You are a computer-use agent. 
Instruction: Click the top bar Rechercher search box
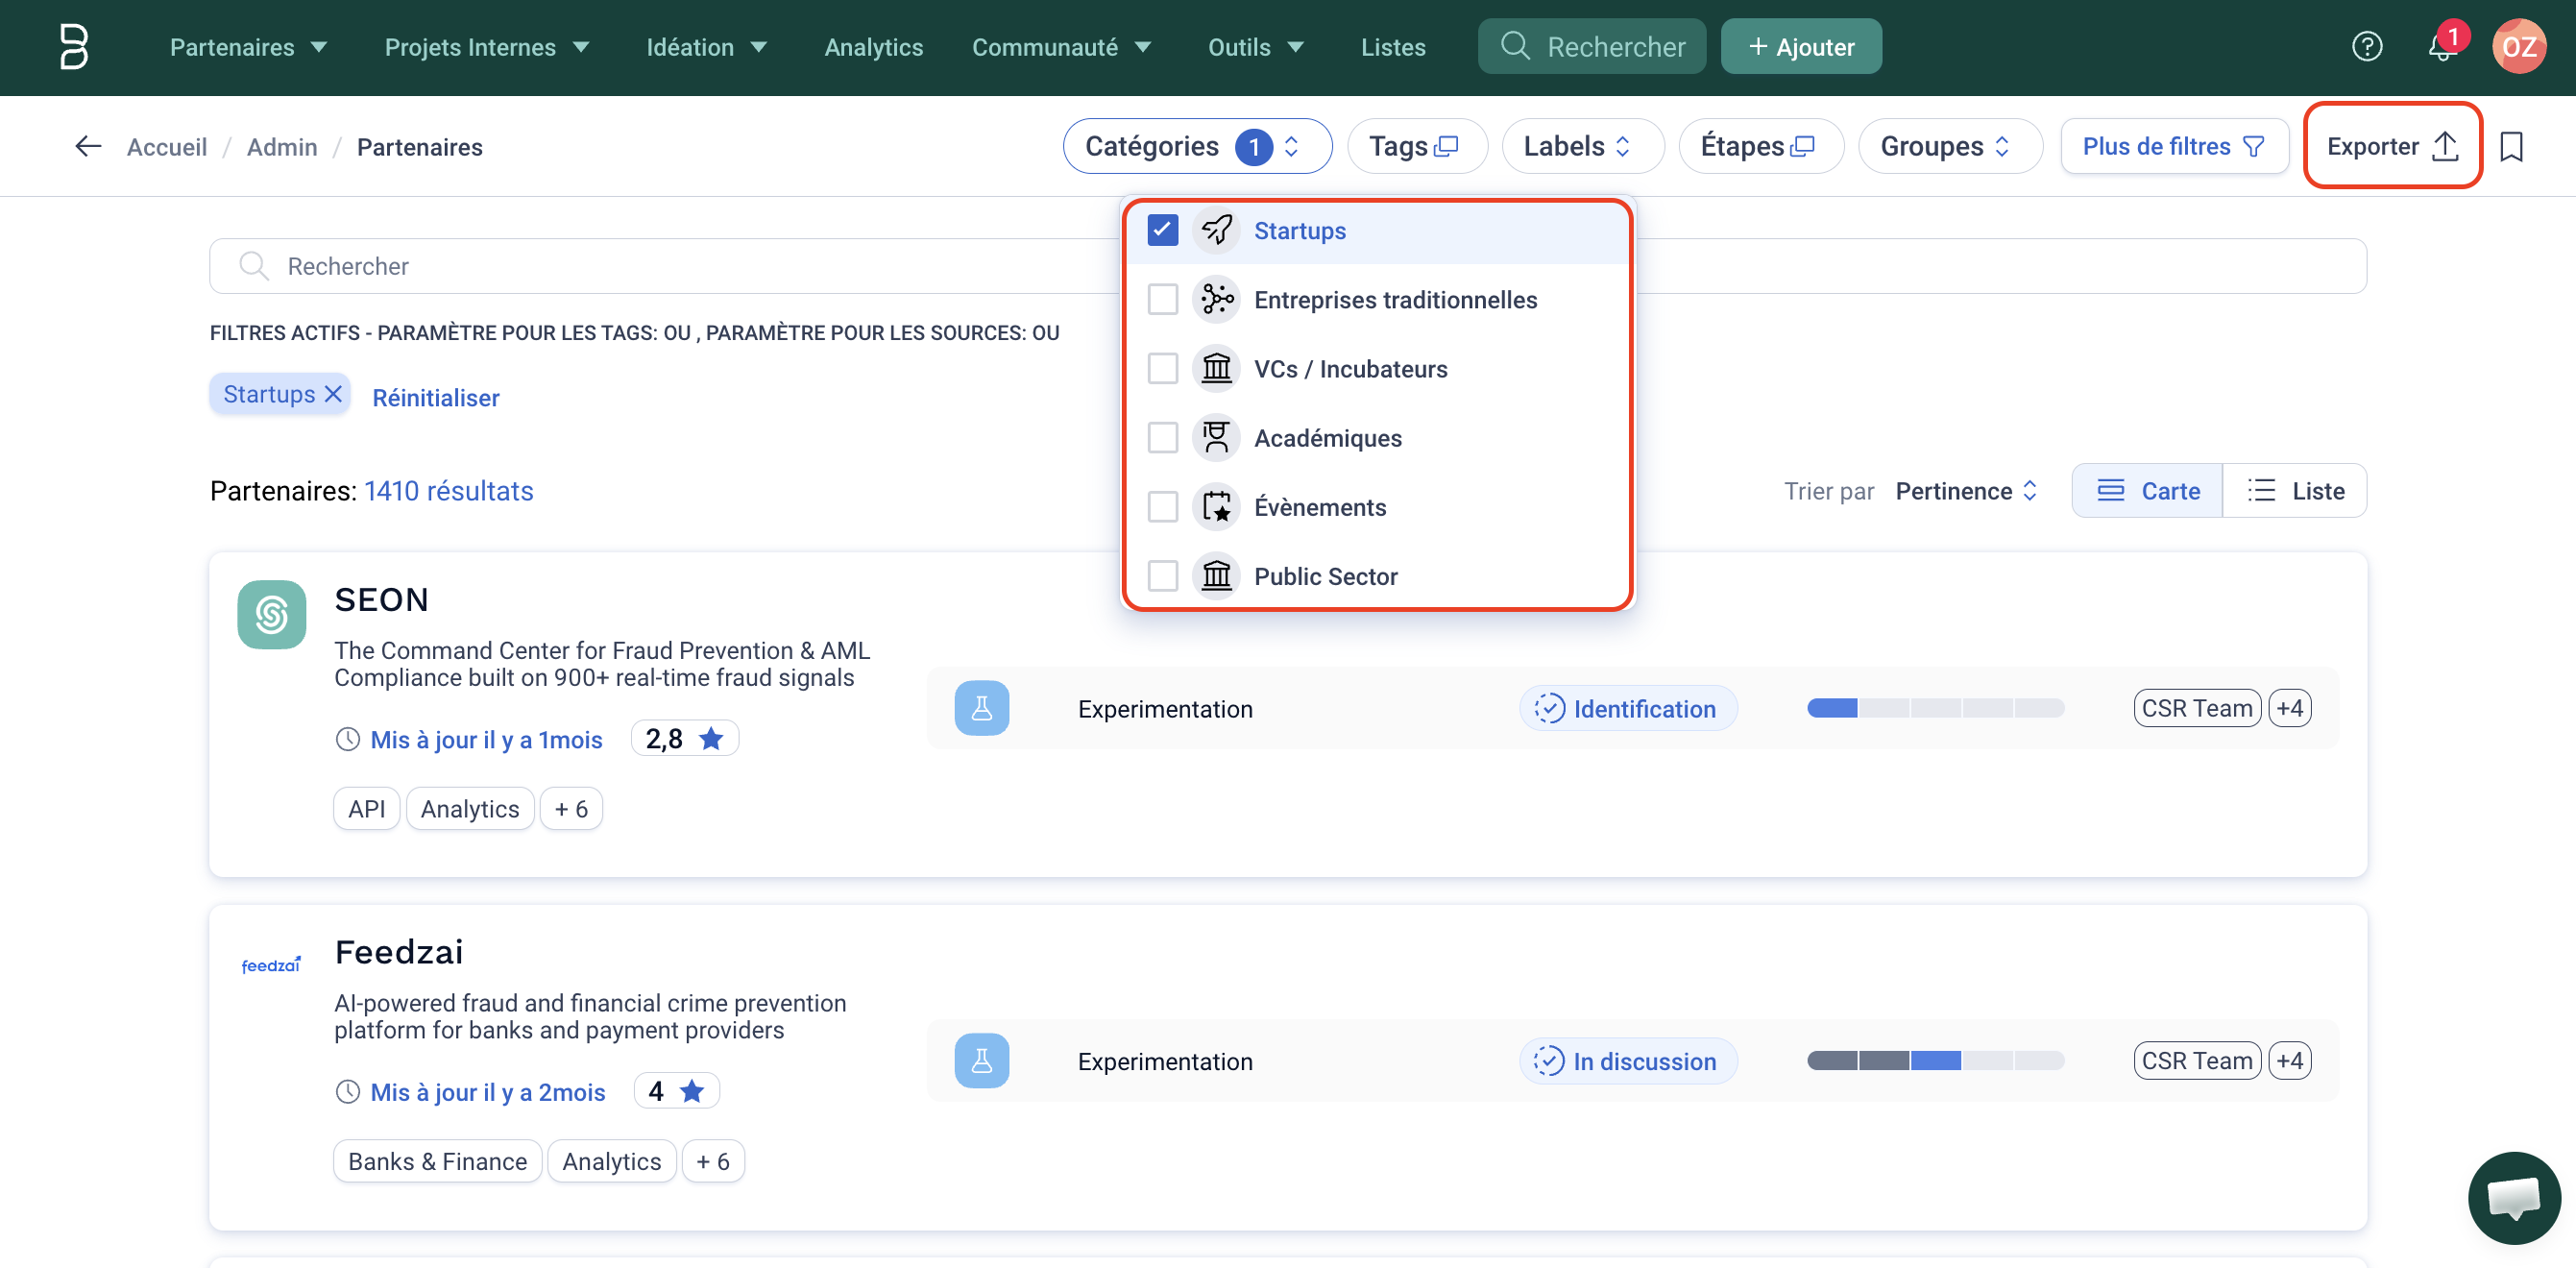[1591, 46]
